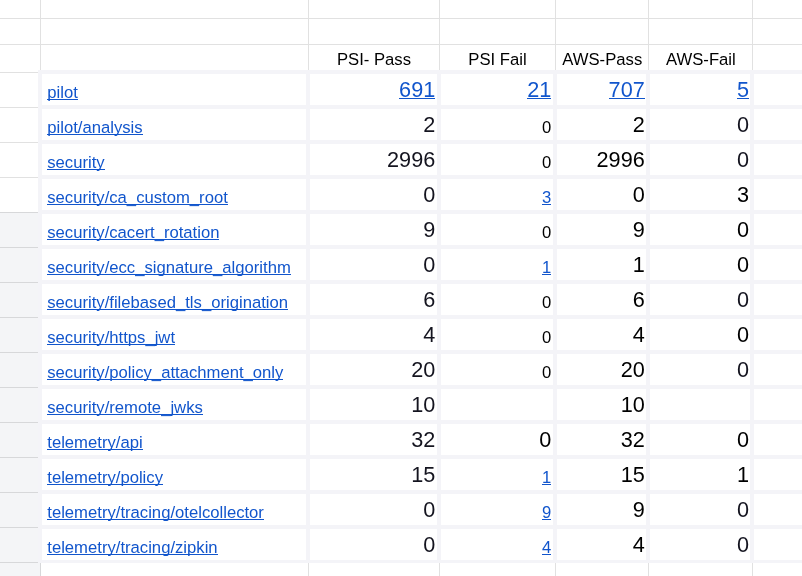Select the 2996 AWS-Pass cell for security
Viewport: 802px width, 576px height.
(x=620, y=160)
